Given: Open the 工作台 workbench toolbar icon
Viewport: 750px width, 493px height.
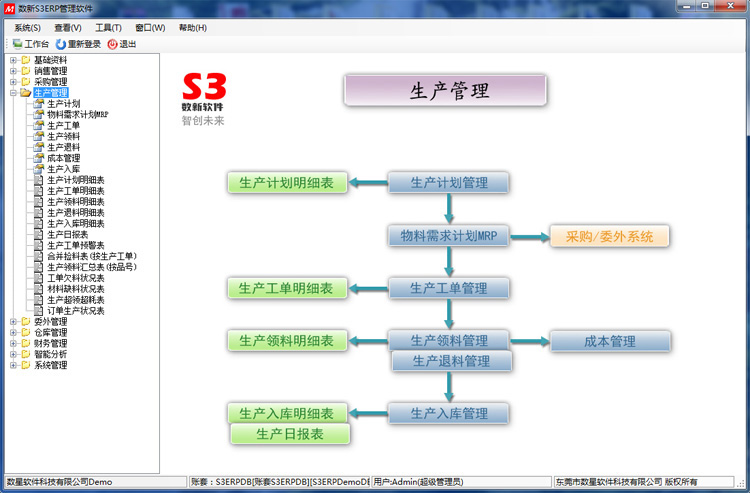Looking at the screenshot, I should [17, 44].
